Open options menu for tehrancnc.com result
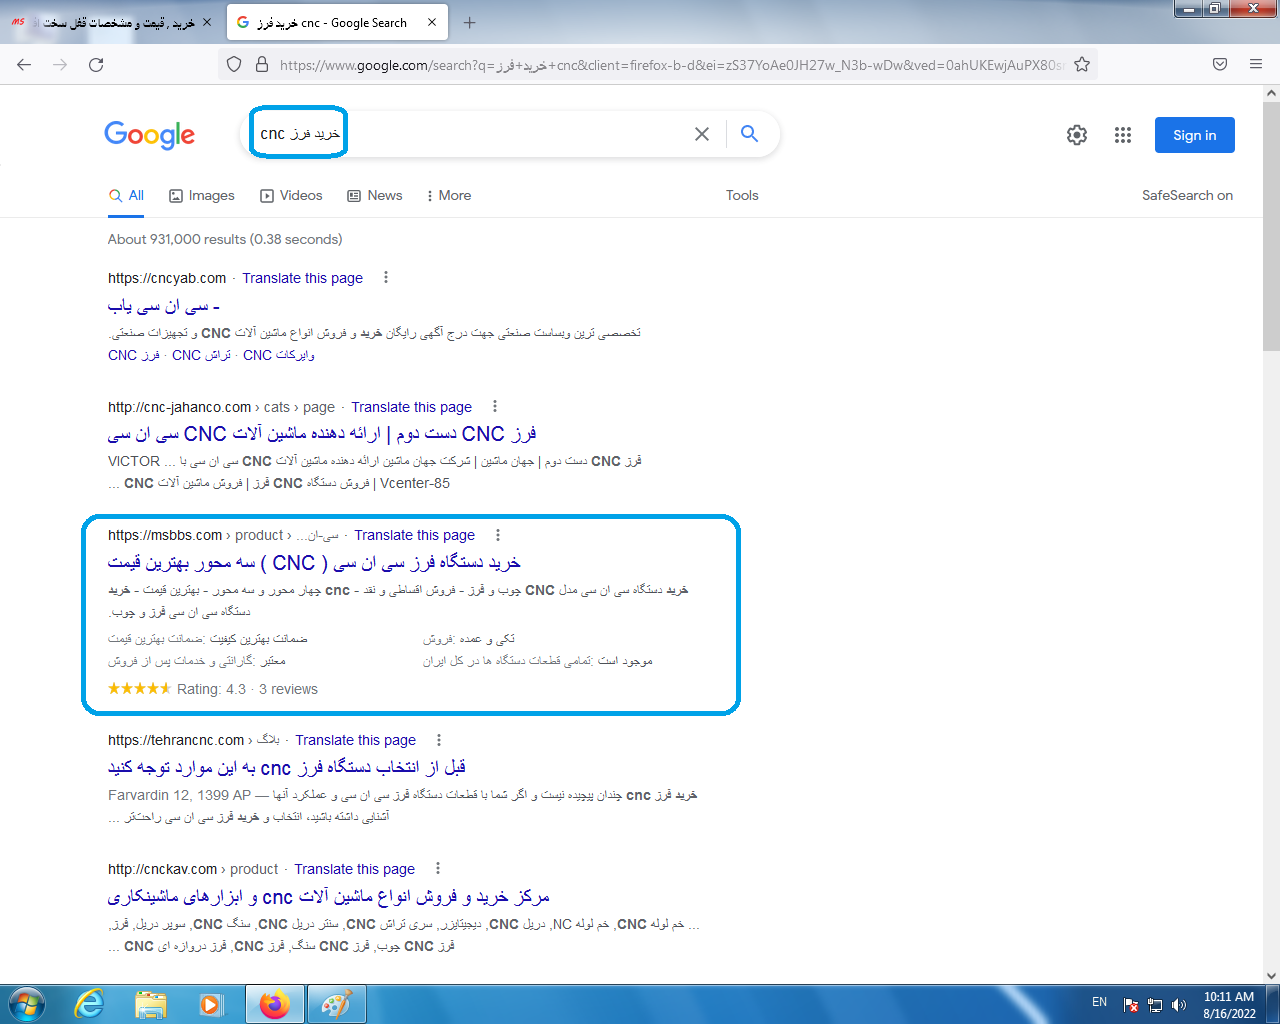The width and height of the screenshot is (1280, 1024). pos(439,740)
